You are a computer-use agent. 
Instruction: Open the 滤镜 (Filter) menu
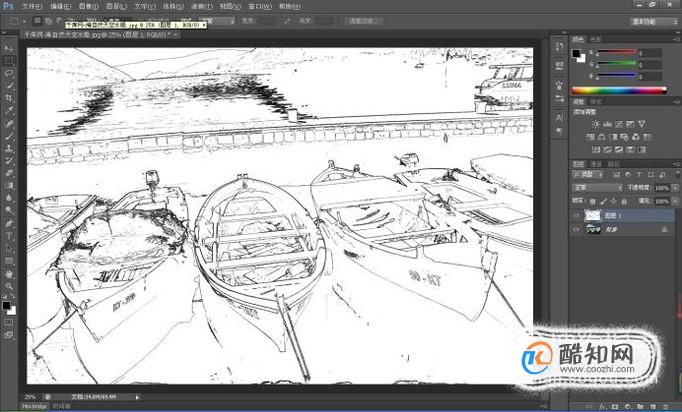click(201, 7)
